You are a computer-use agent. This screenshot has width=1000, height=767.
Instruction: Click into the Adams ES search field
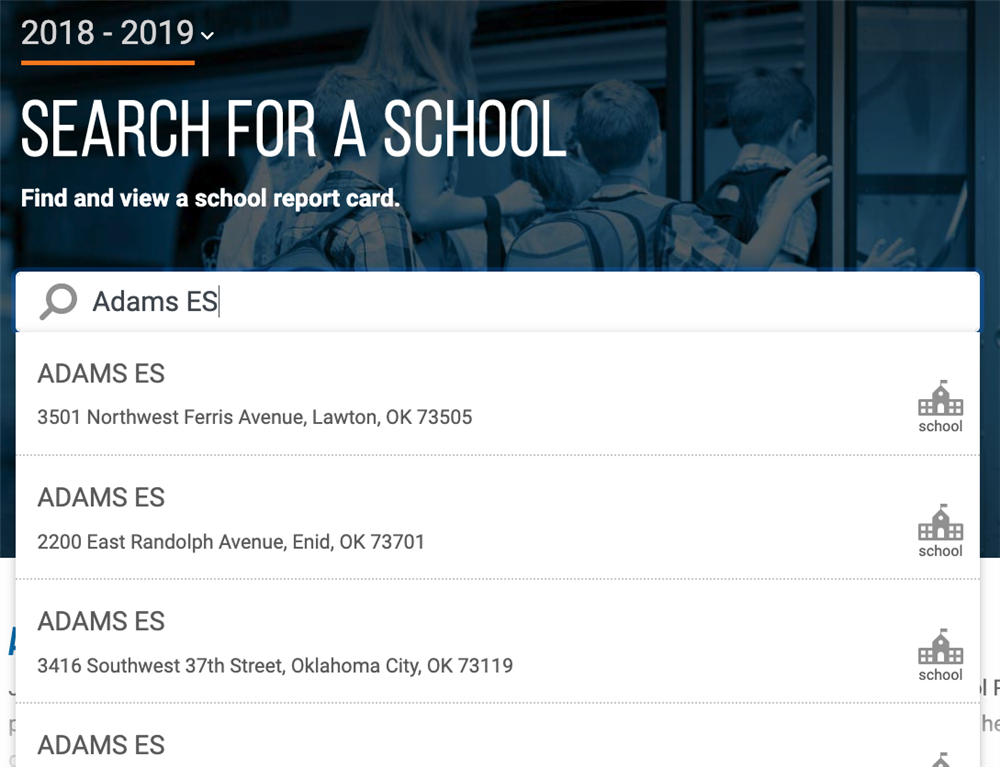(497, 302)
